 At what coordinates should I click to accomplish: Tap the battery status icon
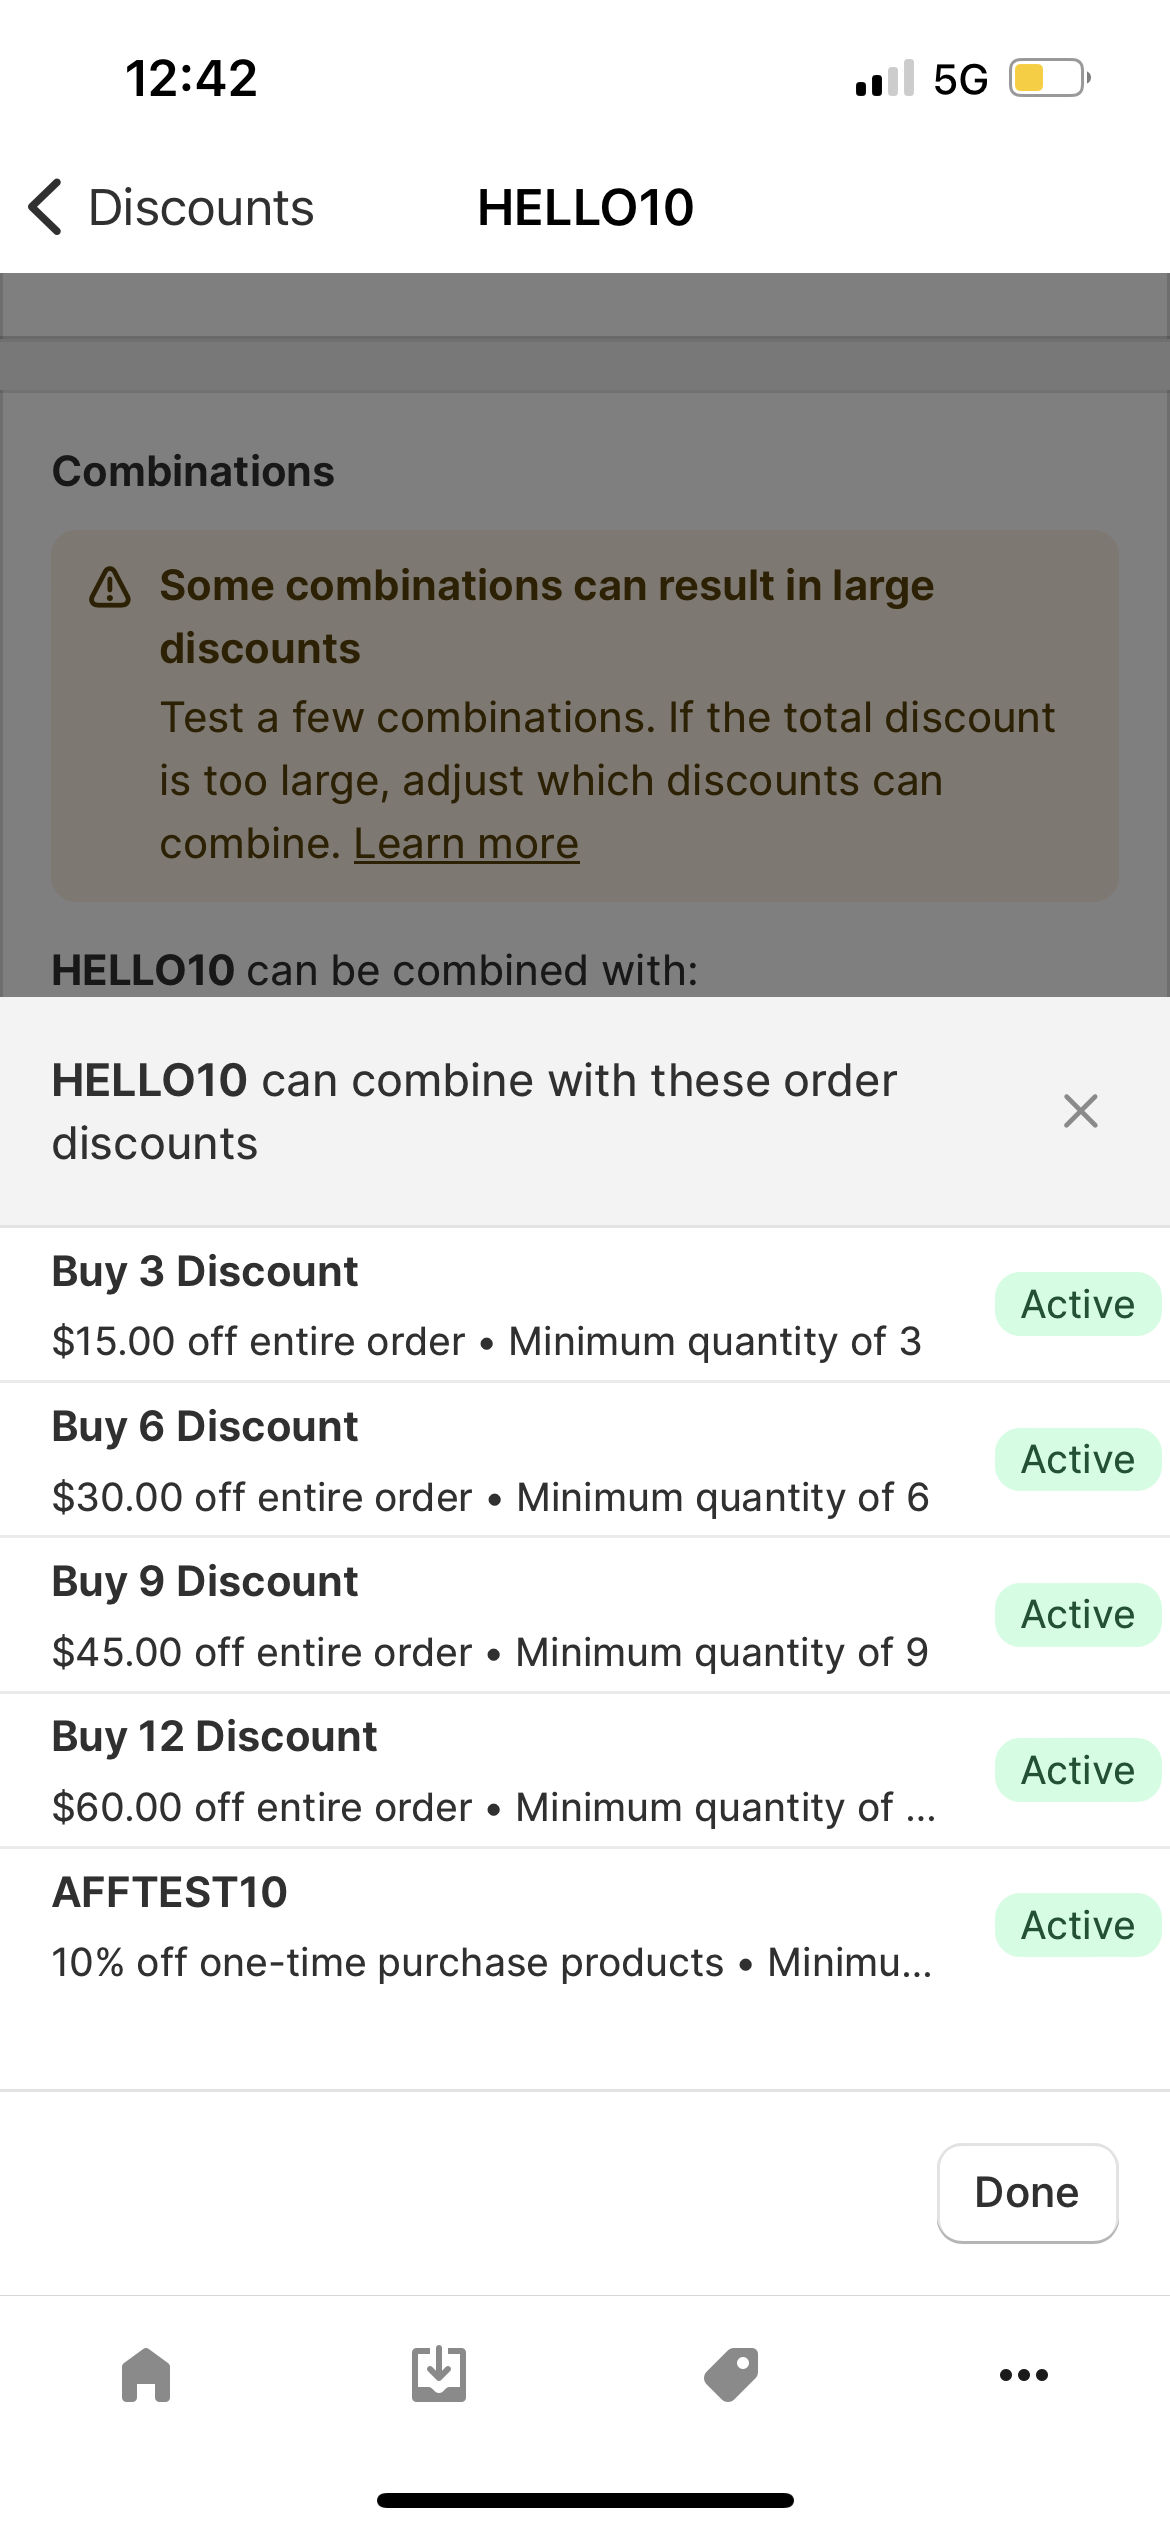tap(1049, 78)
